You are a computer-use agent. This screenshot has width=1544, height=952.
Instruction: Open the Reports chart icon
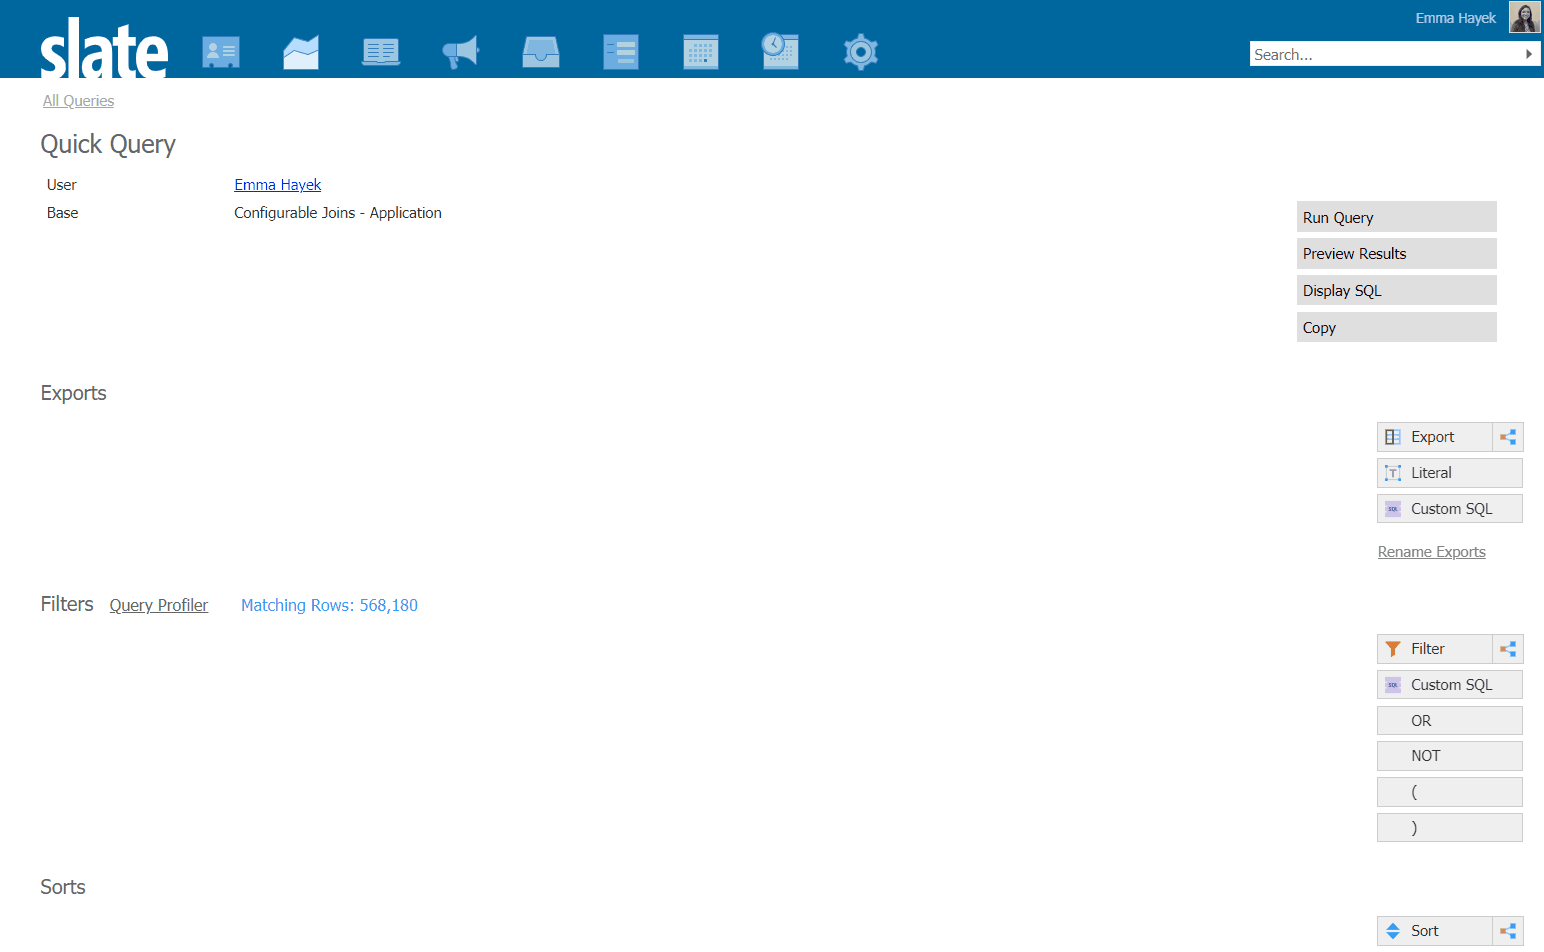(x=301, y=52)
